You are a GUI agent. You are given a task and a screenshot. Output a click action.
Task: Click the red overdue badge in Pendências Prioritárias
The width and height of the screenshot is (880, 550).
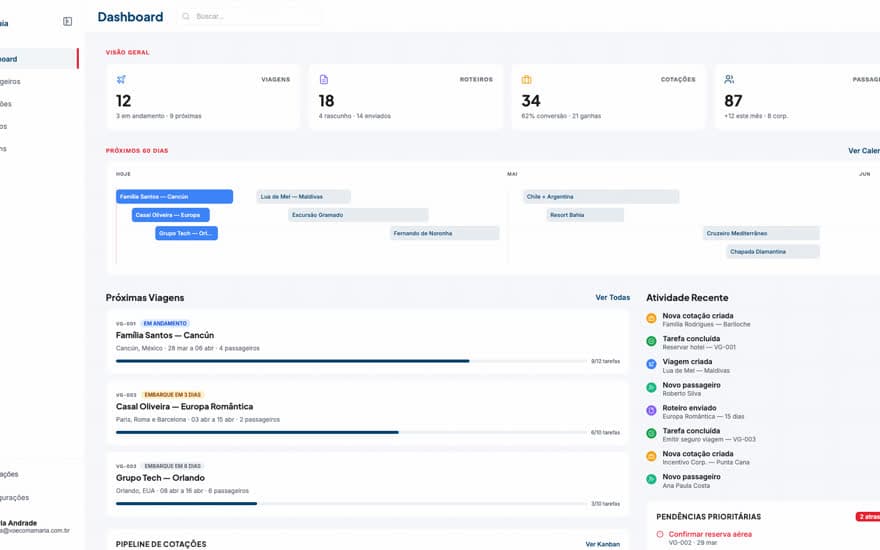pyautogui.click(x=868, y=516)
